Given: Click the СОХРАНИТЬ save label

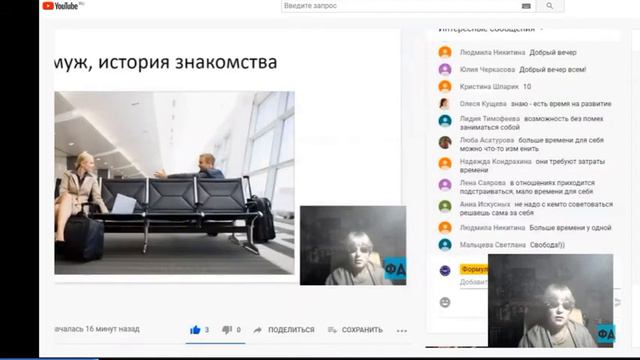Looking at the screenshot, I should pos(362,330).
